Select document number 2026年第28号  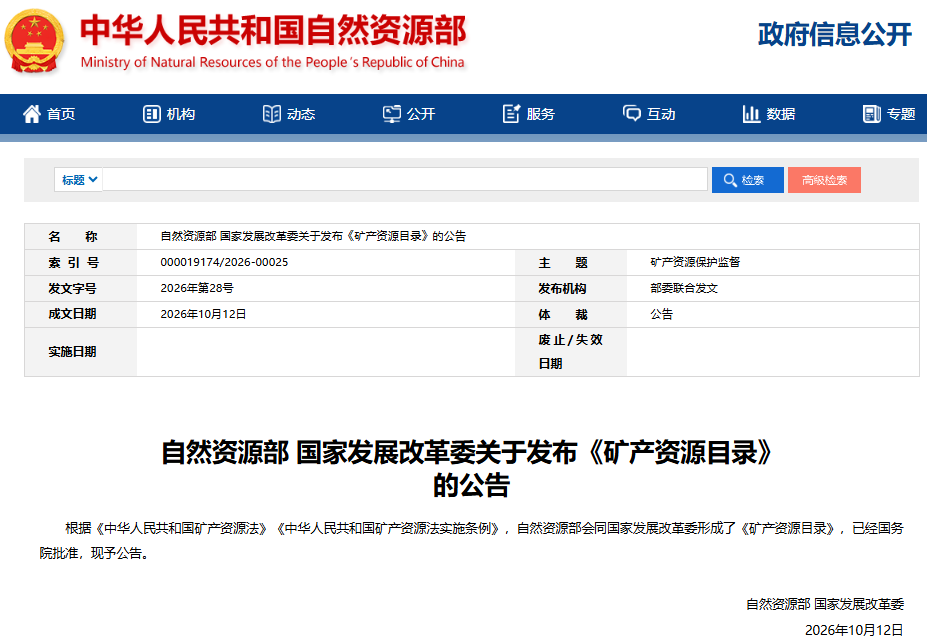197,288
